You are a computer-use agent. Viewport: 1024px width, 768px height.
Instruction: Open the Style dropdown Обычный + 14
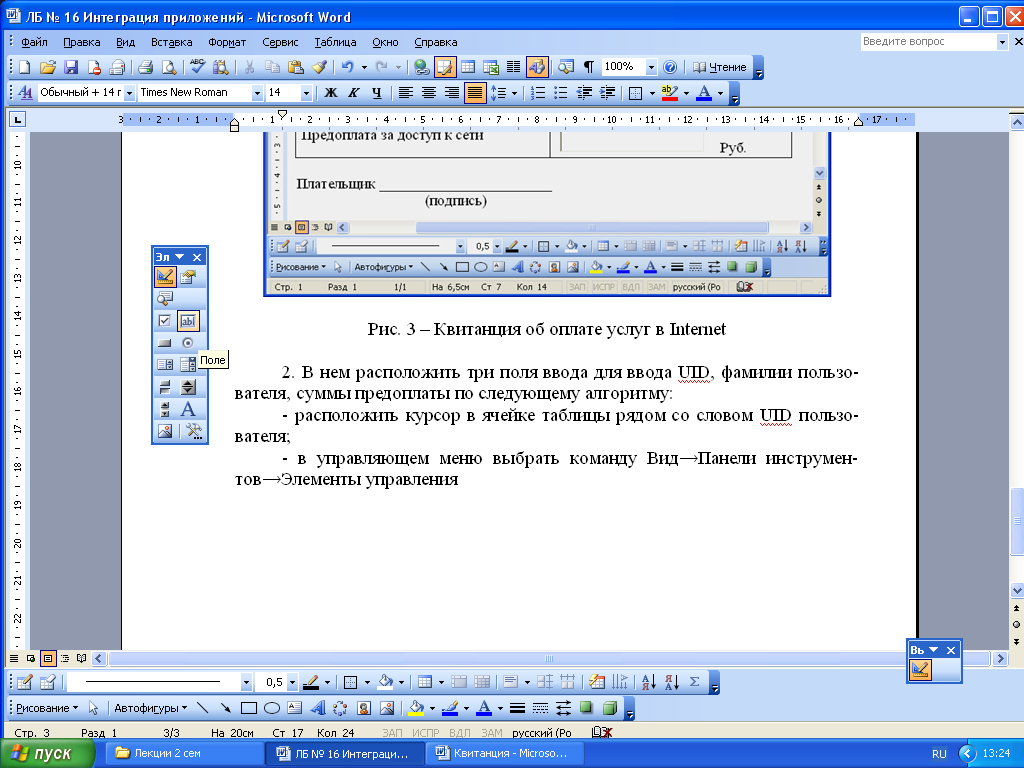(x=129, y=93)
